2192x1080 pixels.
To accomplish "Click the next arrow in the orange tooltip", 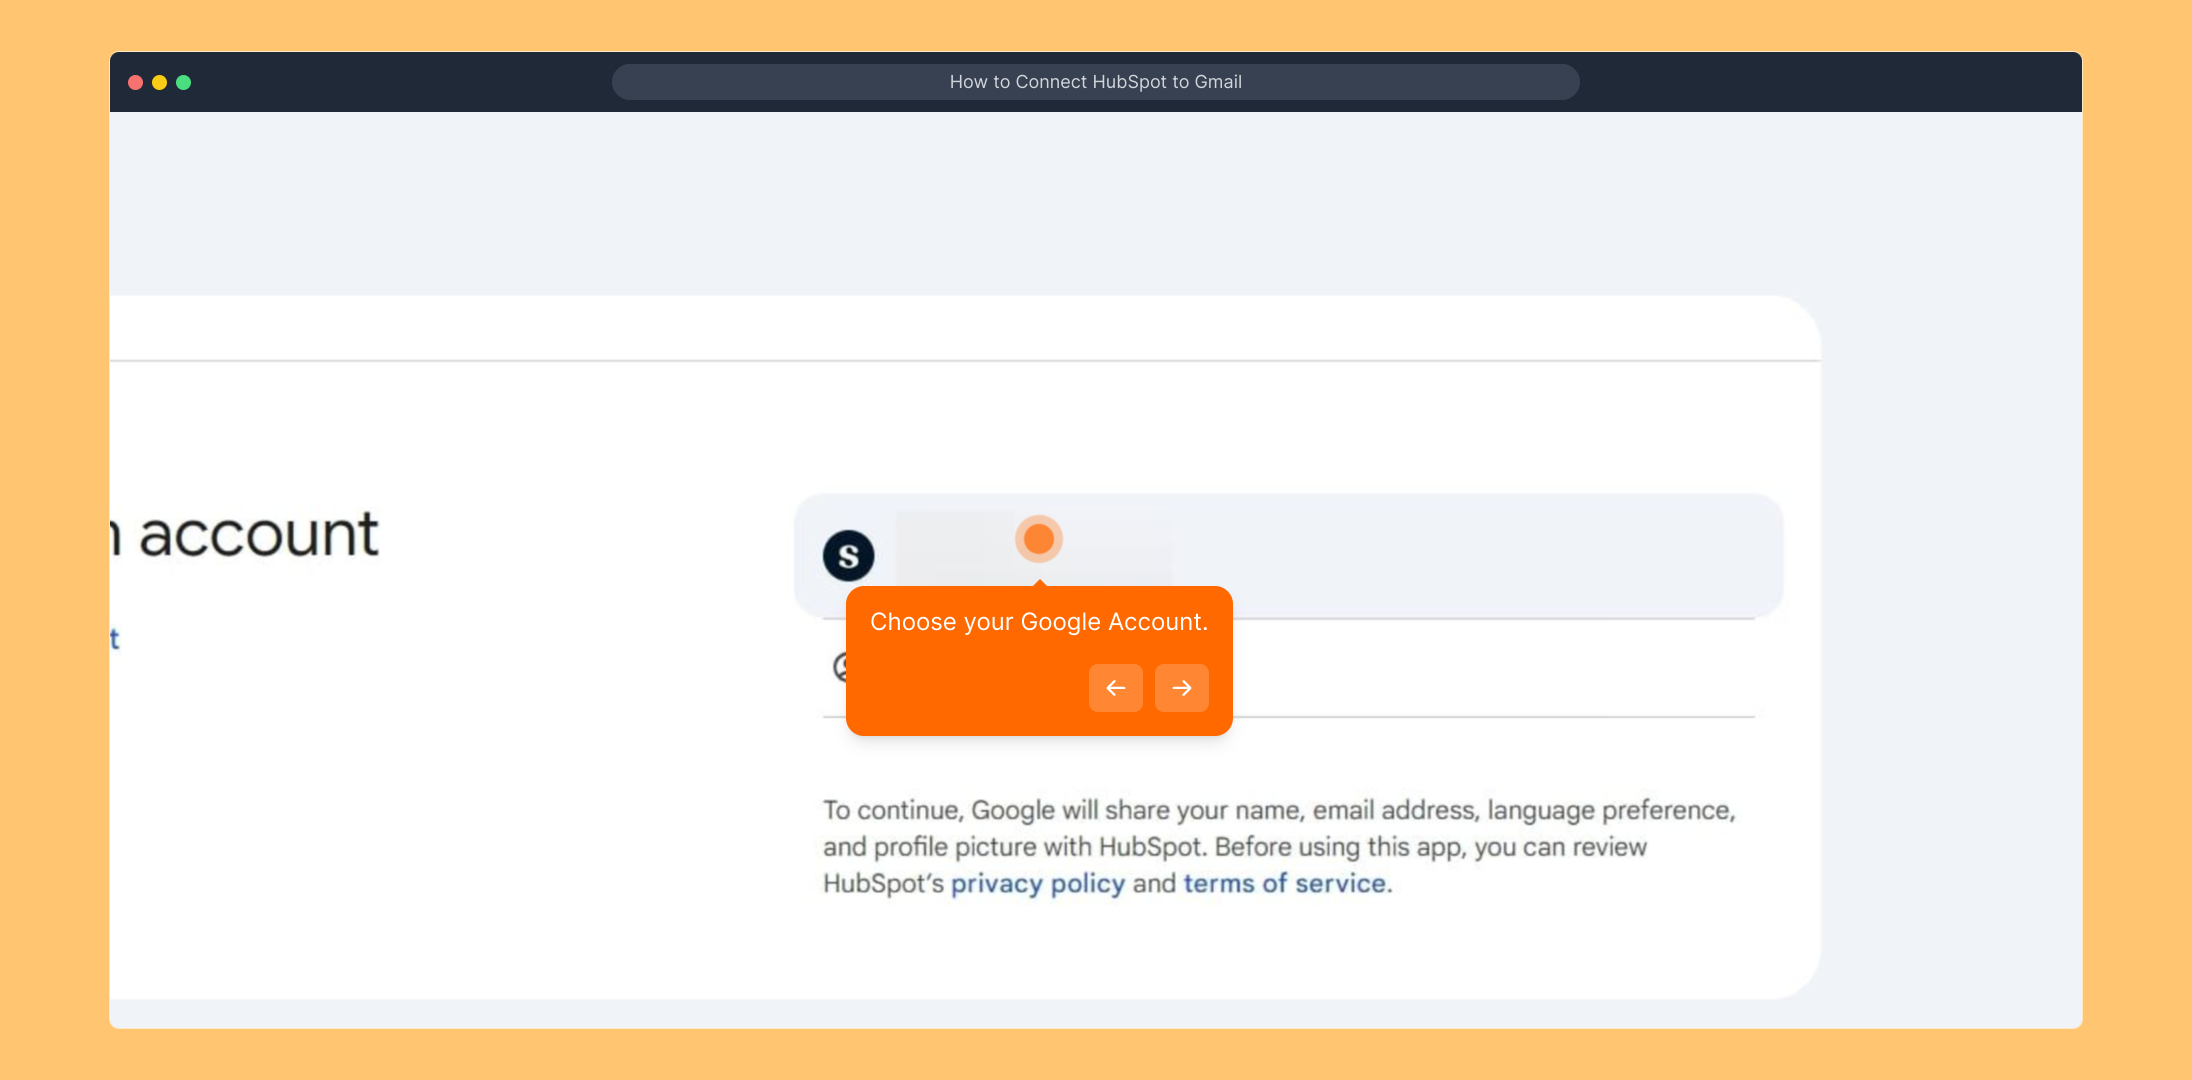I will pyautogui.click(x=1181, y=688).
